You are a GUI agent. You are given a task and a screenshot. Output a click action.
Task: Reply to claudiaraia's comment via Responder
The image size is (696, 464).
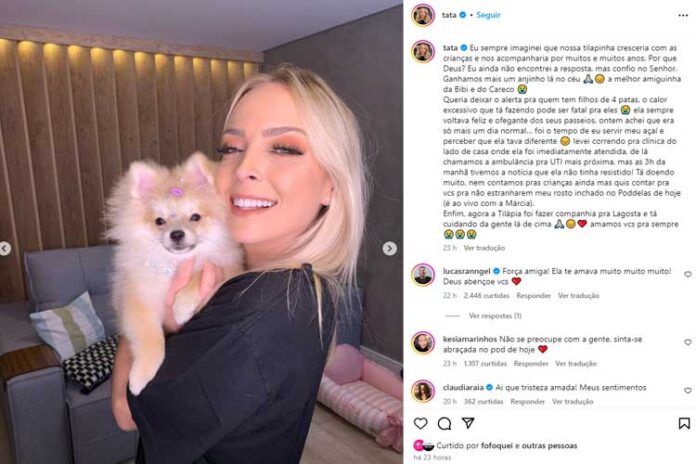coord(527,401)
